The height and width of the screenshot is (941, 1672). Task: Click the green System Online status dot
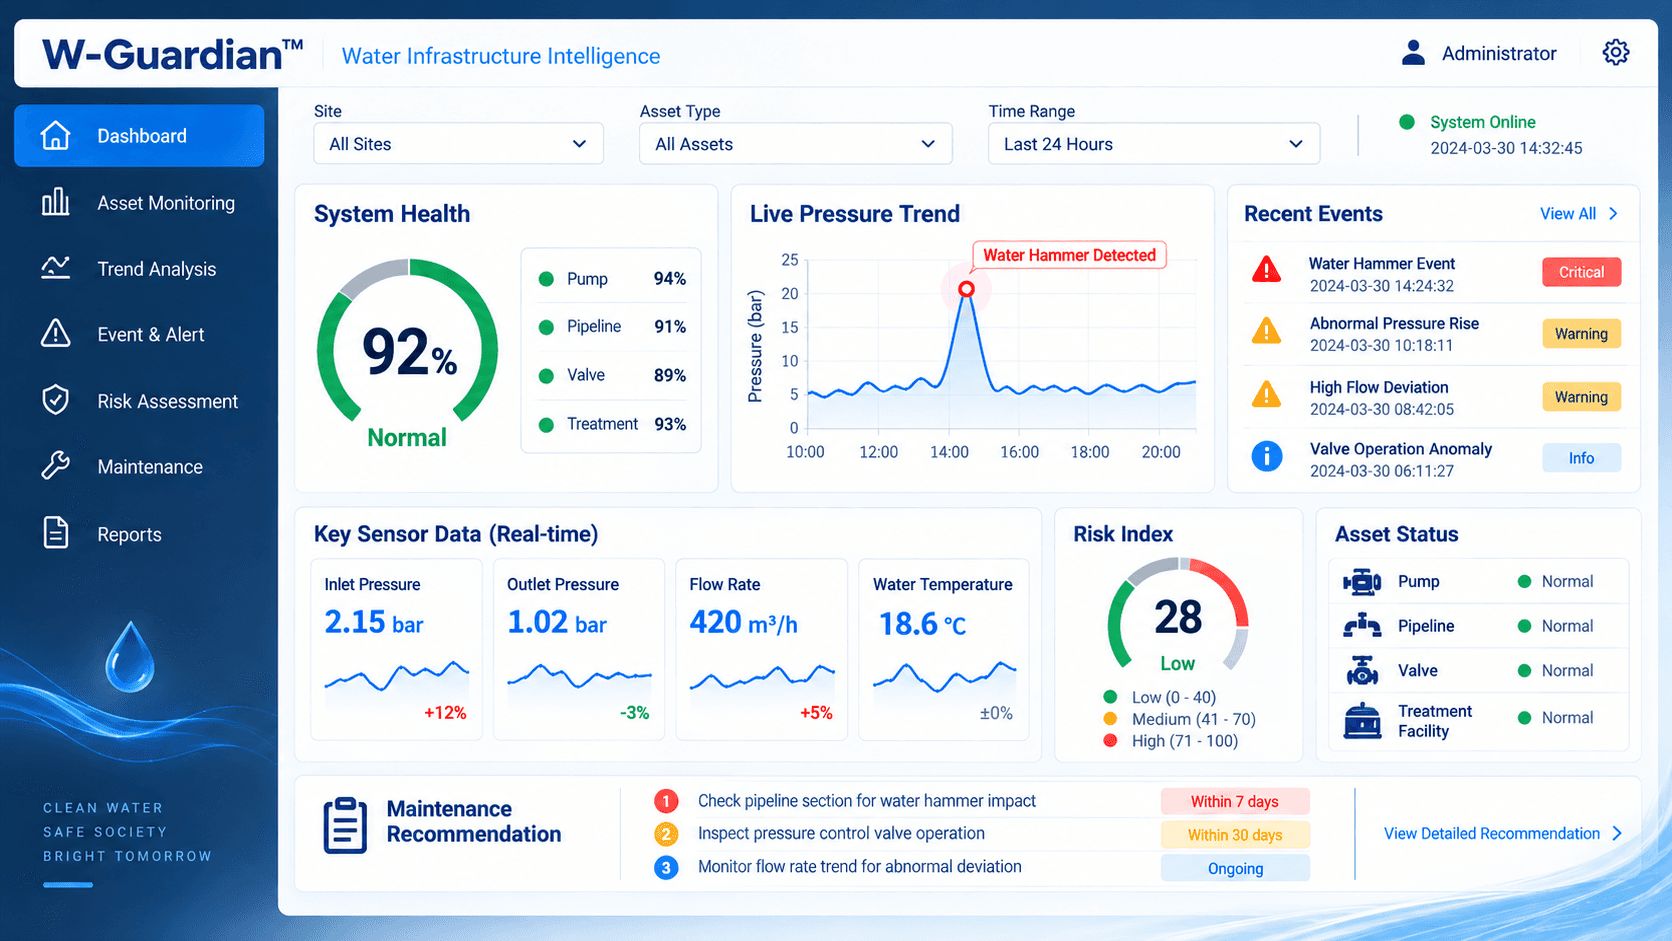click(x=1407, y=122)
